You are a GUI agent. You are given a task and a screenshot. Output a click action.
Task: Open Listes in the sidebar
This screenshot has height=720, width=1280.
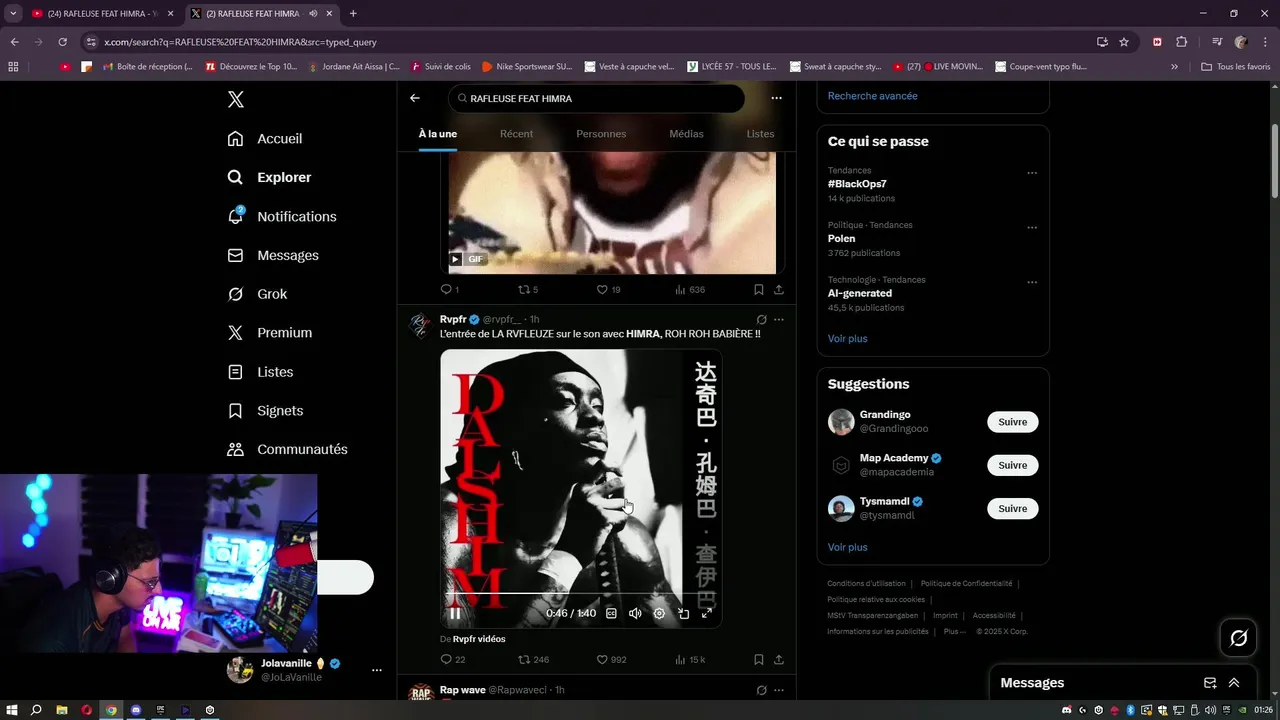[x=260, y=372]
